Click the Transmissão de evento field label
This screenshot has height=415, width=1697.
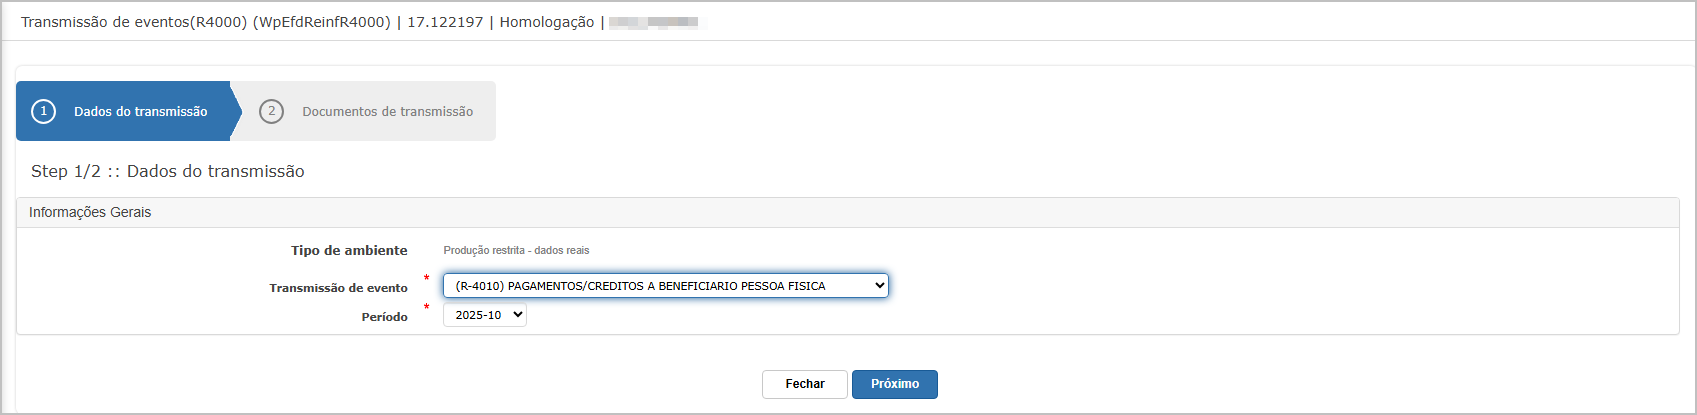(338, 288)
